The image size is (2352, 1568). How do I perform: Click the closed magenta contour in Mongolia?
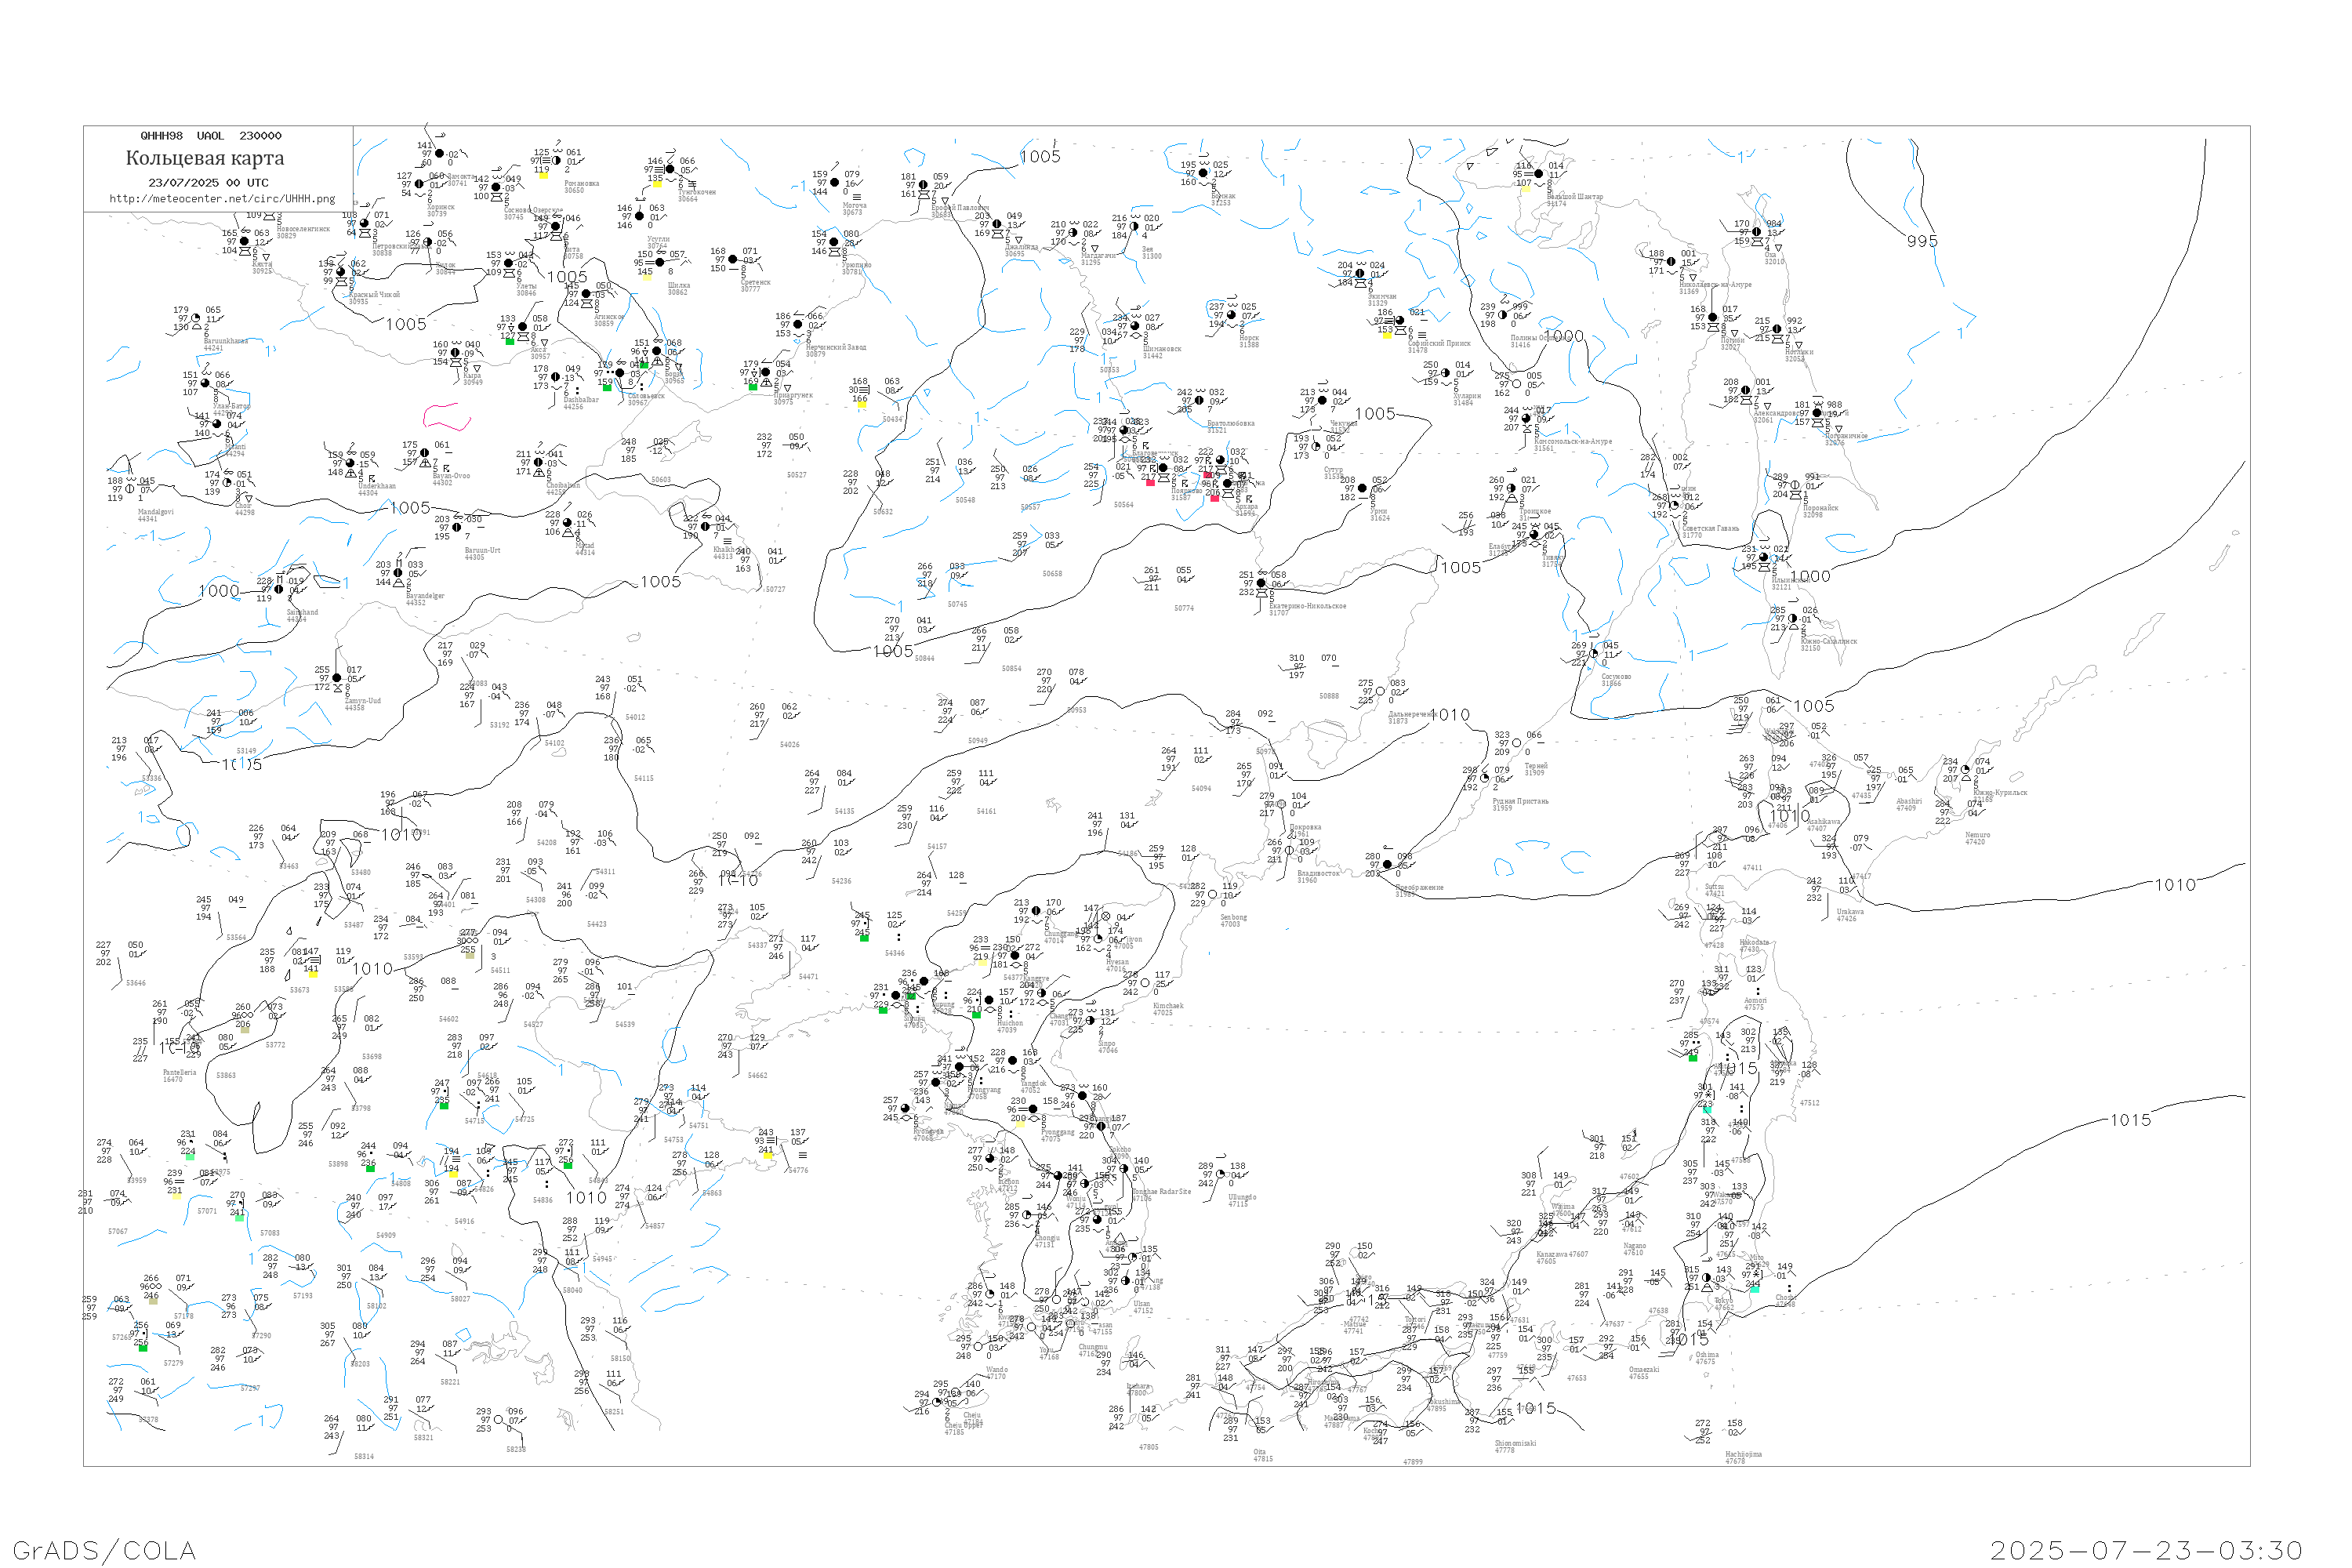point(447,416)
